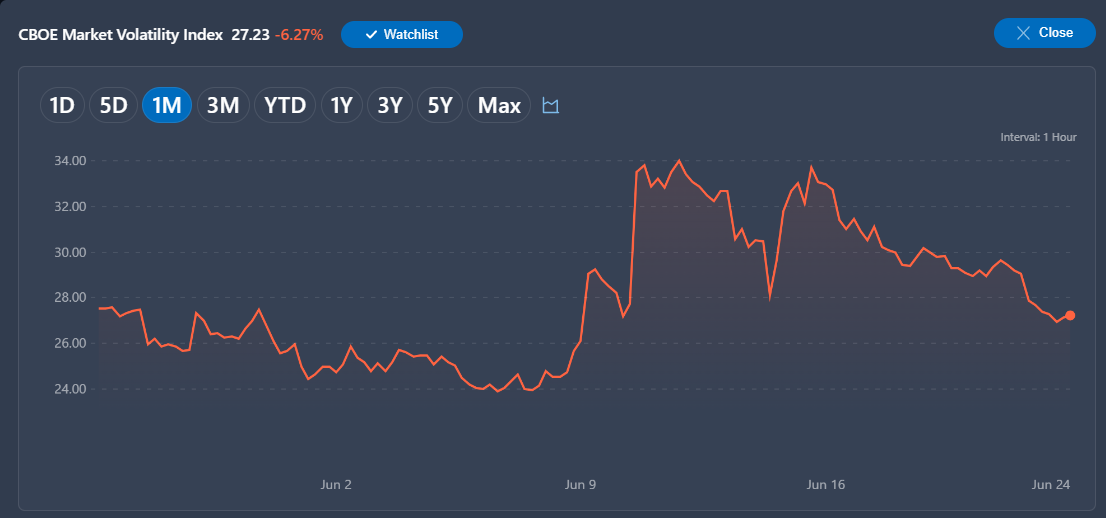Viewport: 1106px width, 518px height.
Task: Select the active 1M range
Action: pos(167,105)
